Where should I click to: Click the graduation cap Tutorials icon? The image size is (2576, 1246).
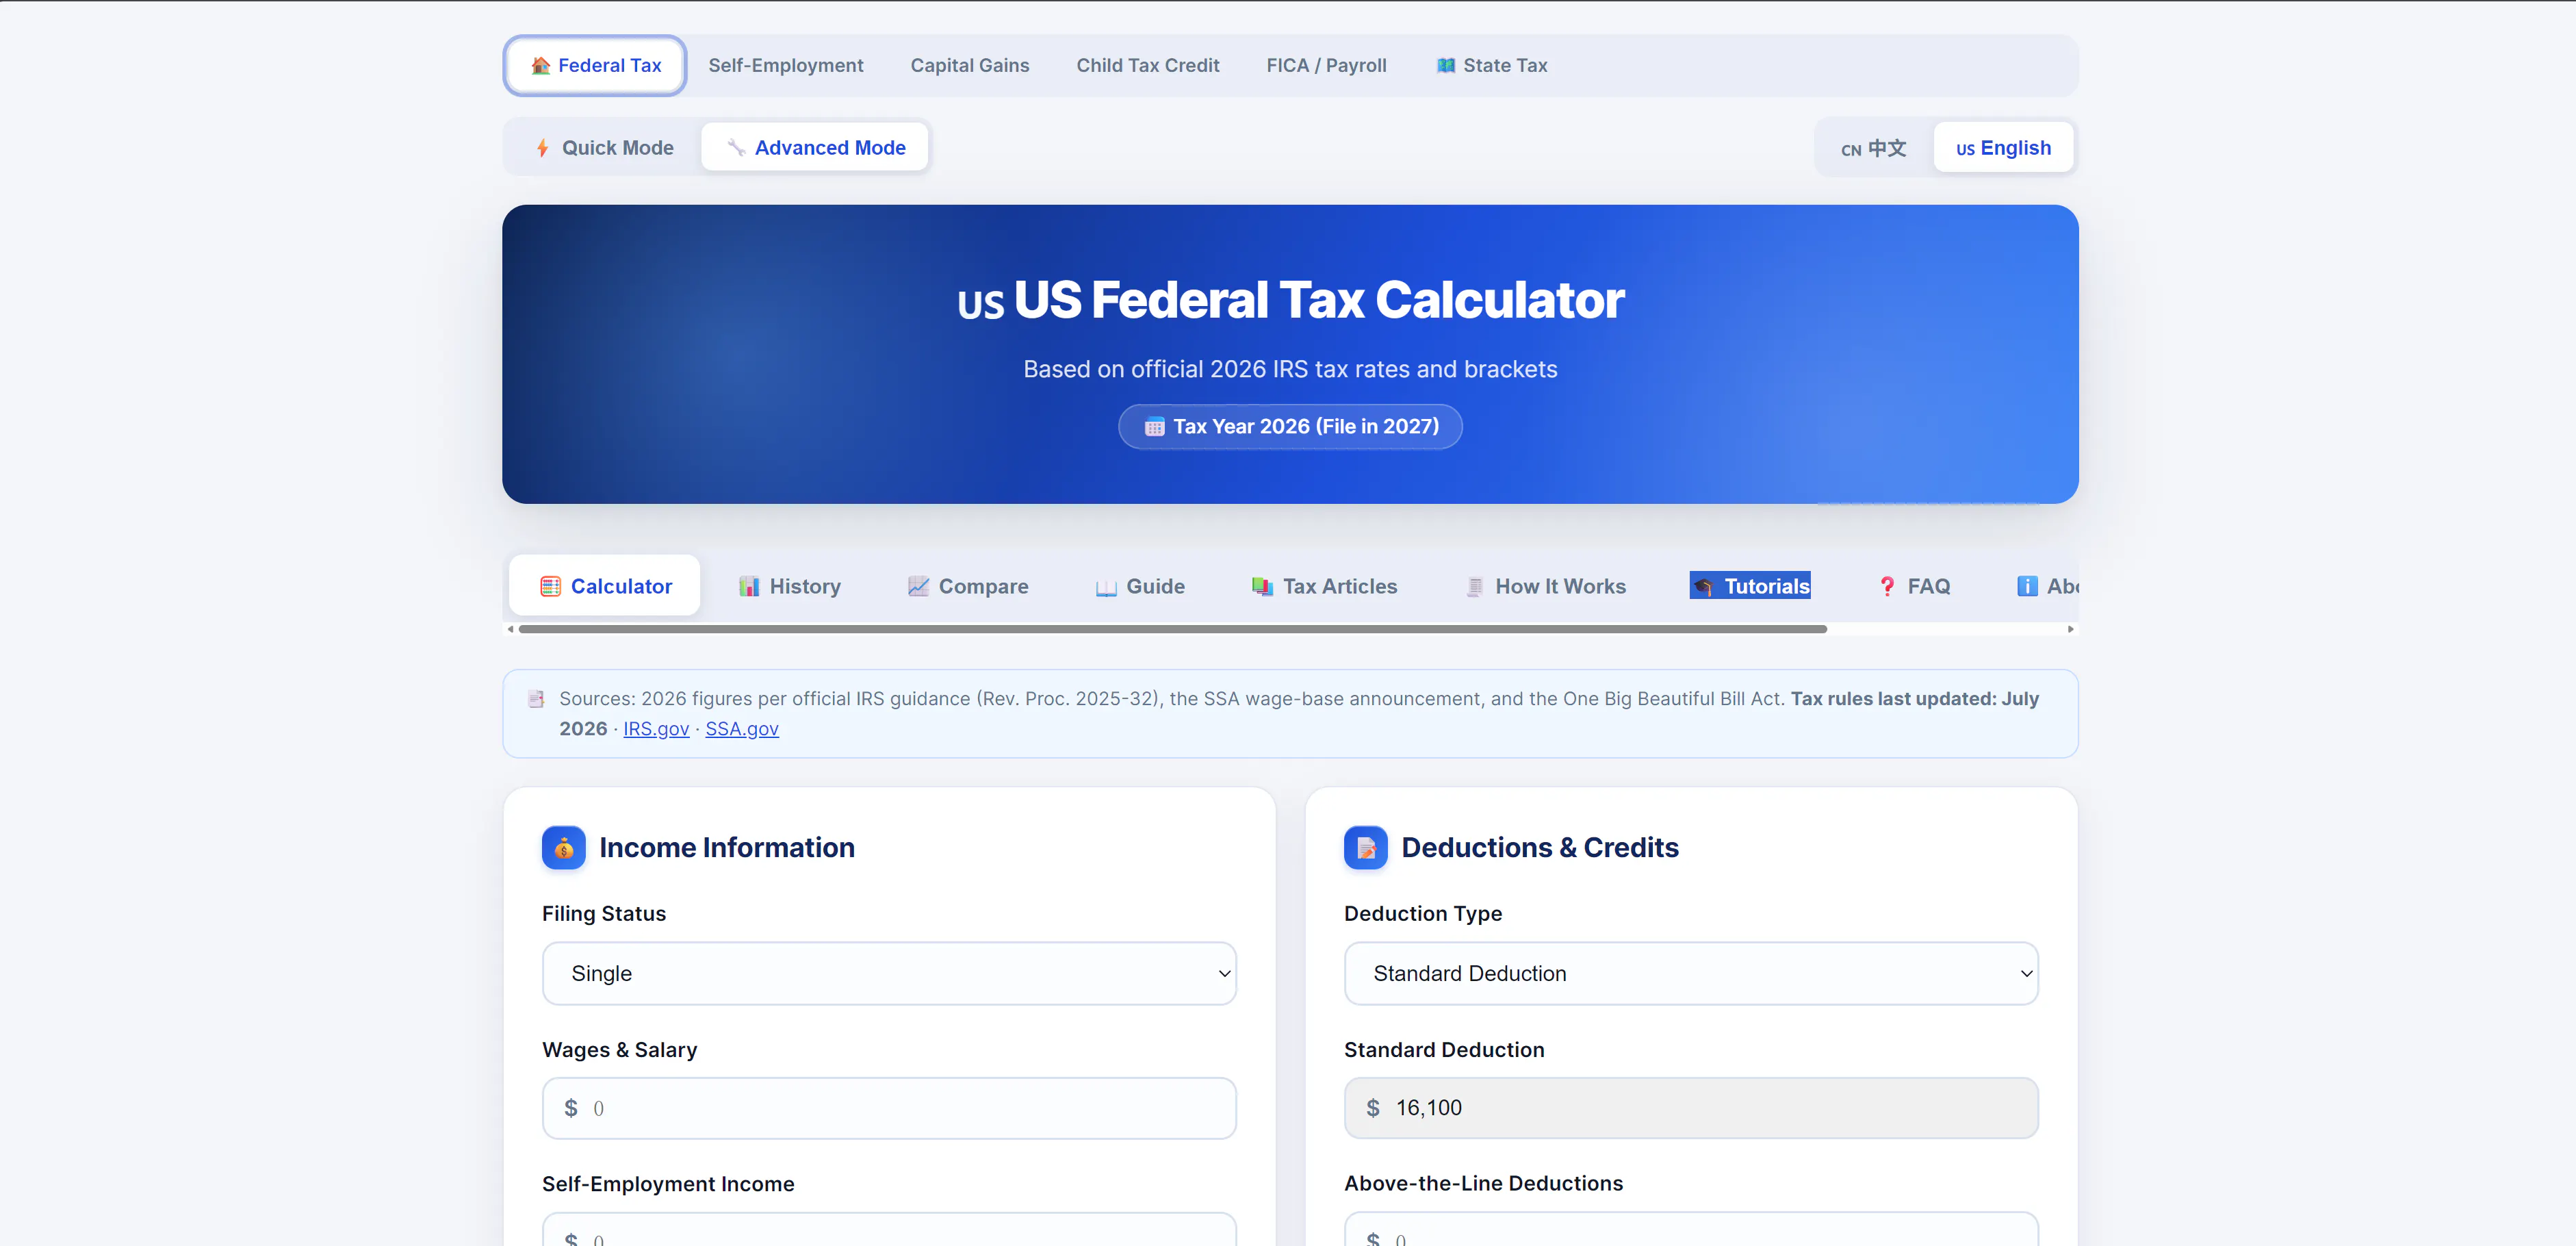(1703, 586)
